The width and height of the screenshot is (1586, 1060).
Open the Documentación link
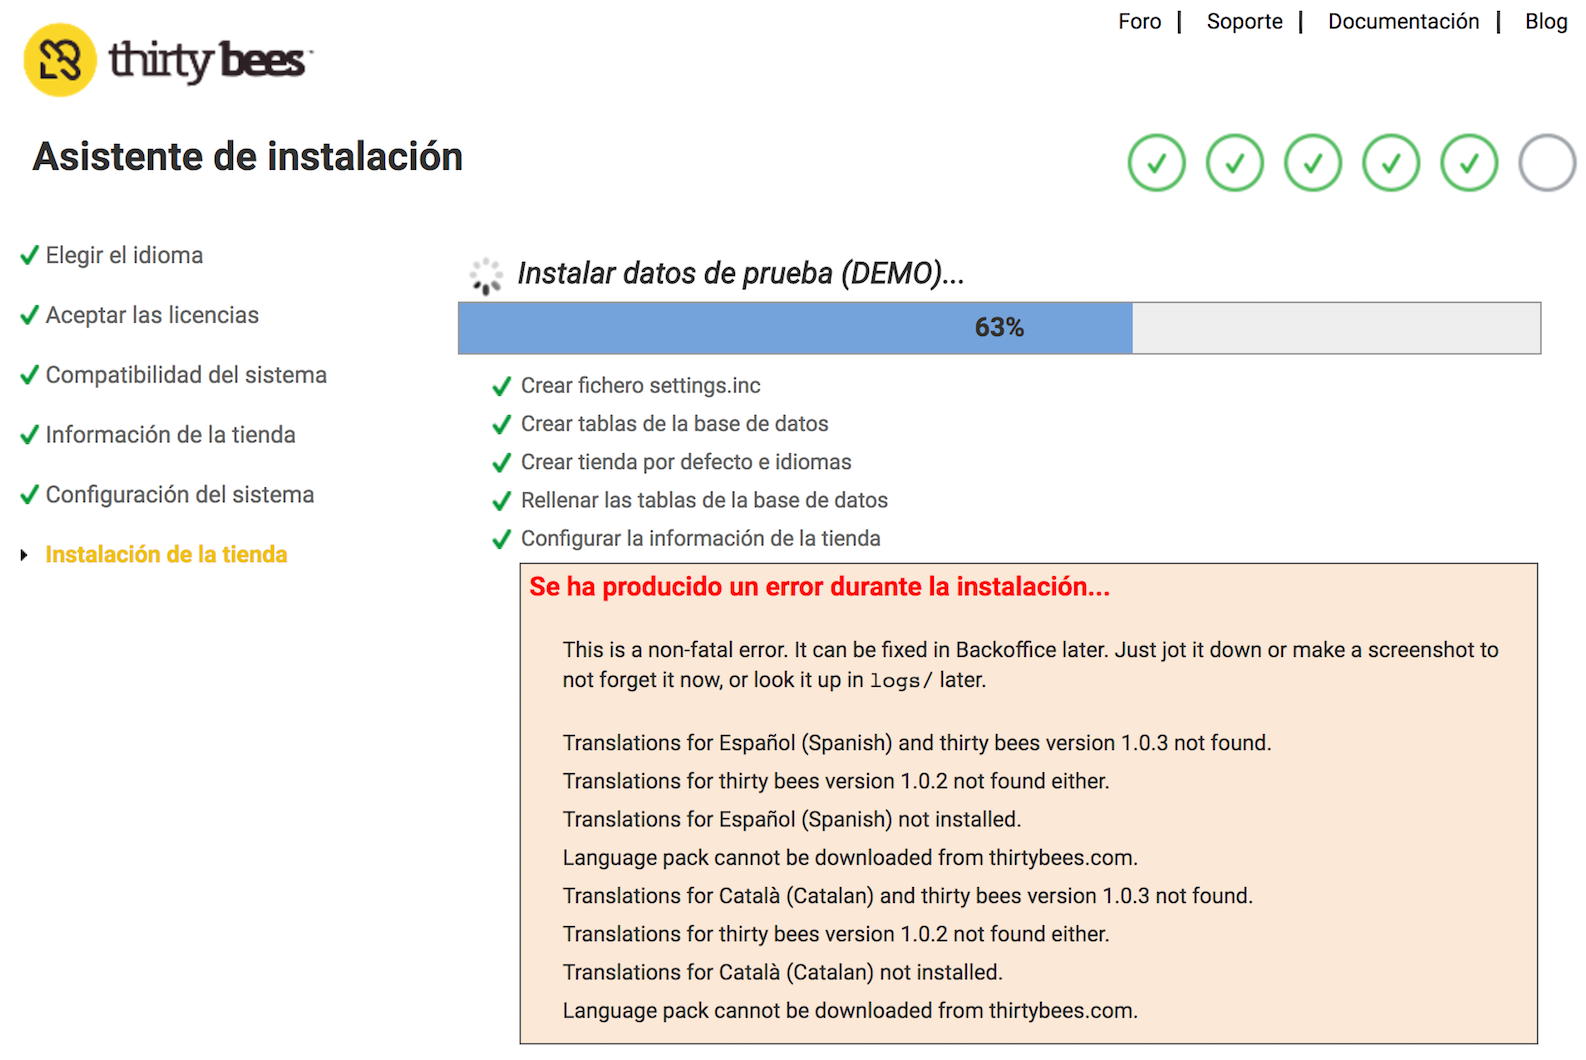tap(1403, 21)
